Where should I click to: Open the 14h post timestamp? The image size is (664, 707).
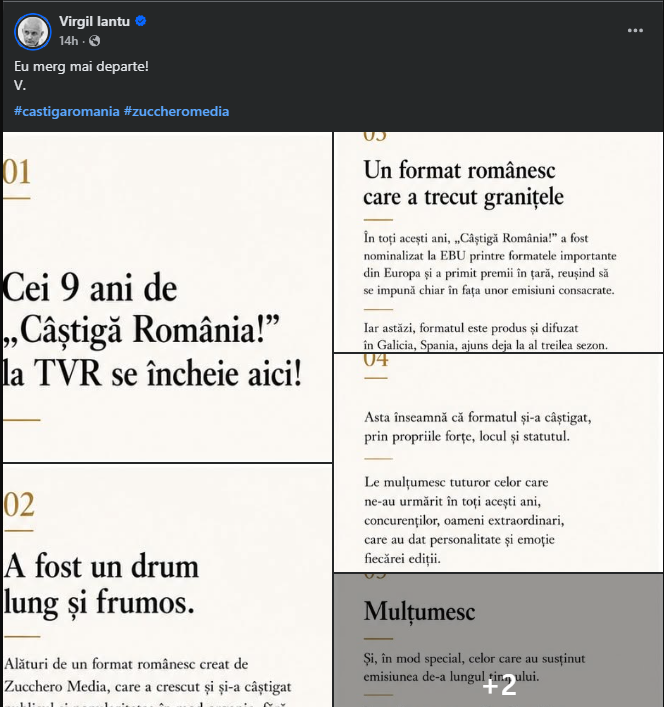(x=69, y=41)
